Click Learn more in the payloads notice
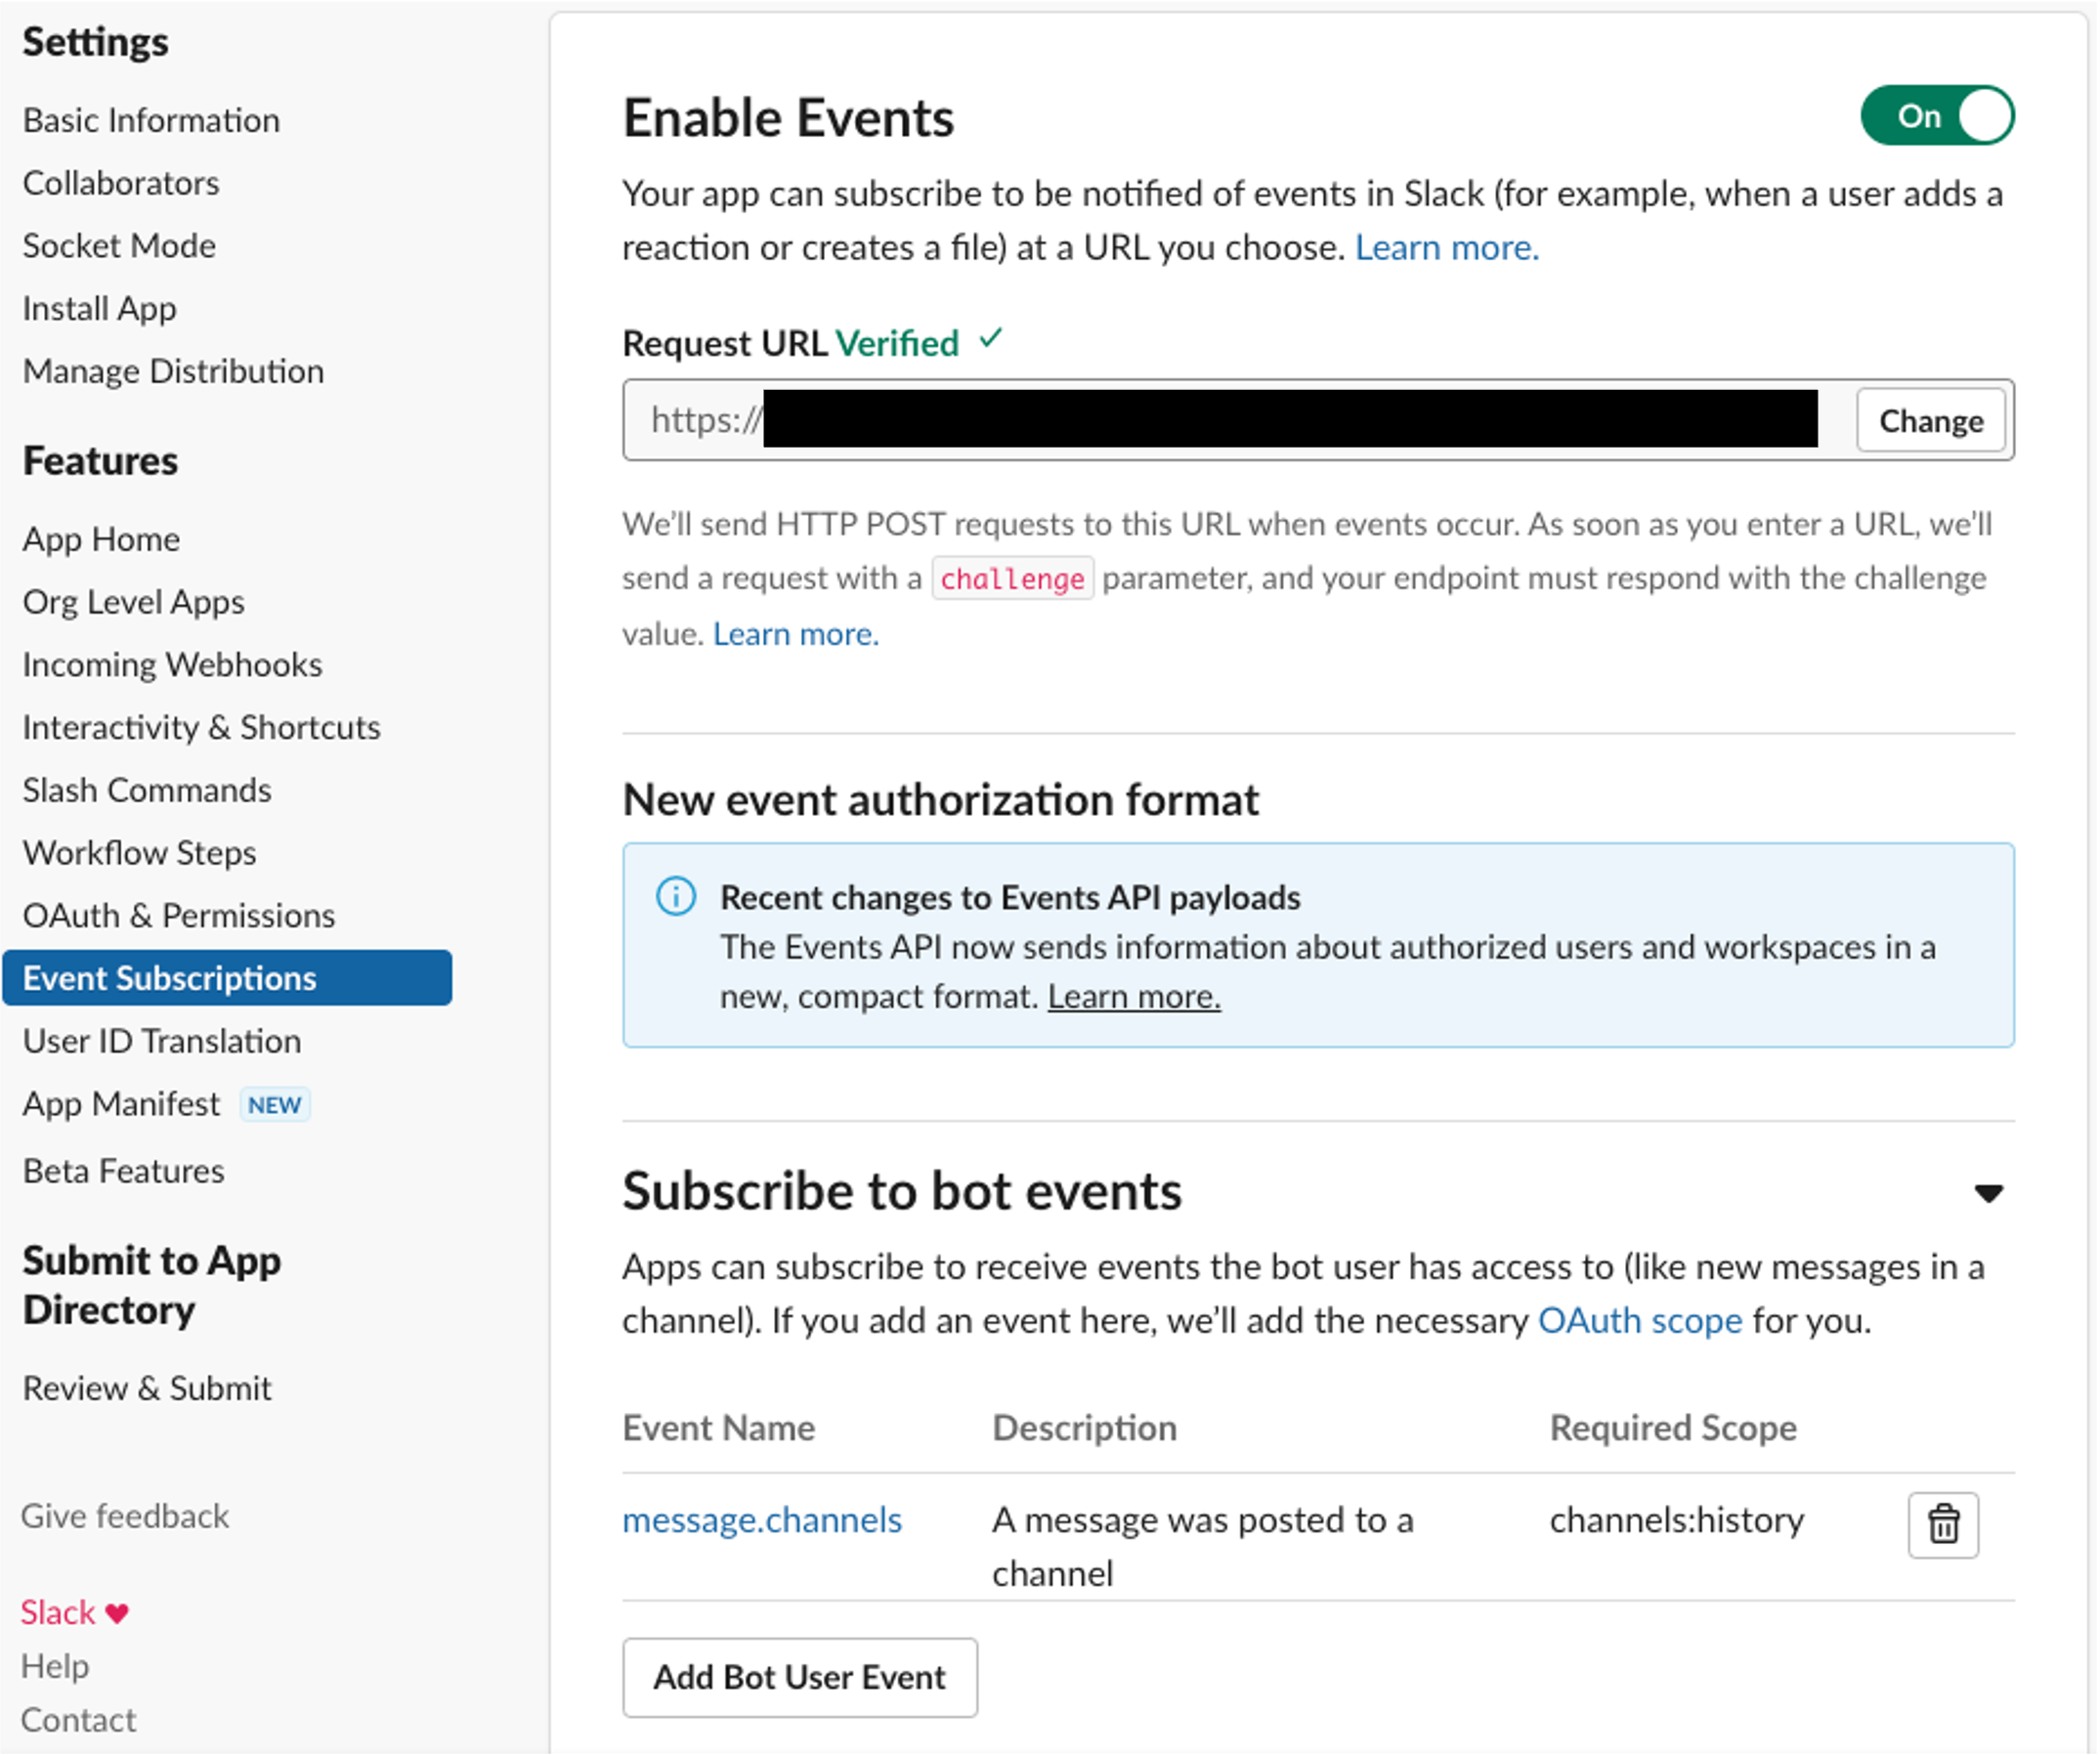The image size is (2100, 1755). click(1133, 996)
